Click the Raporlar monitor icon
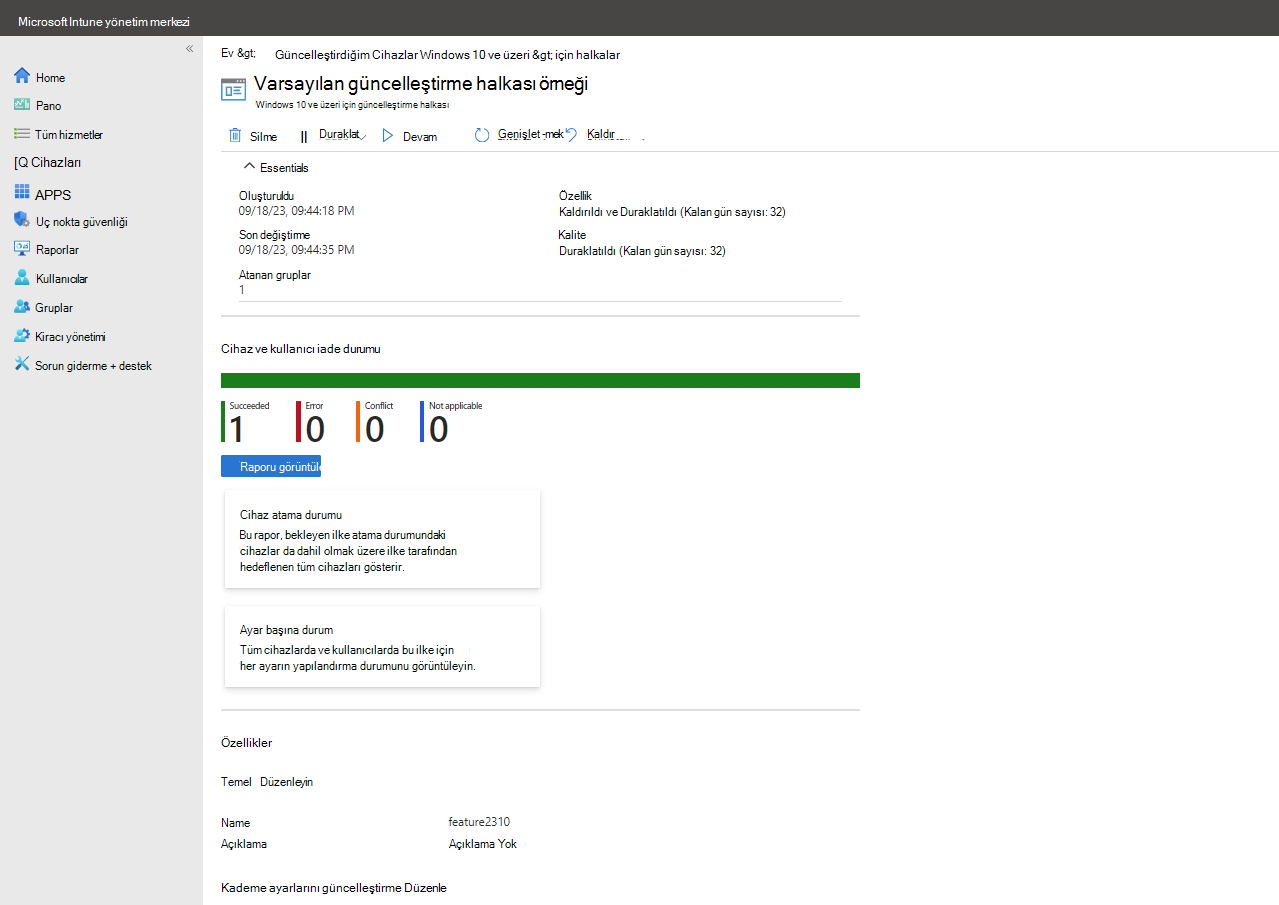 pyautogui.click(x=22, y=248)
